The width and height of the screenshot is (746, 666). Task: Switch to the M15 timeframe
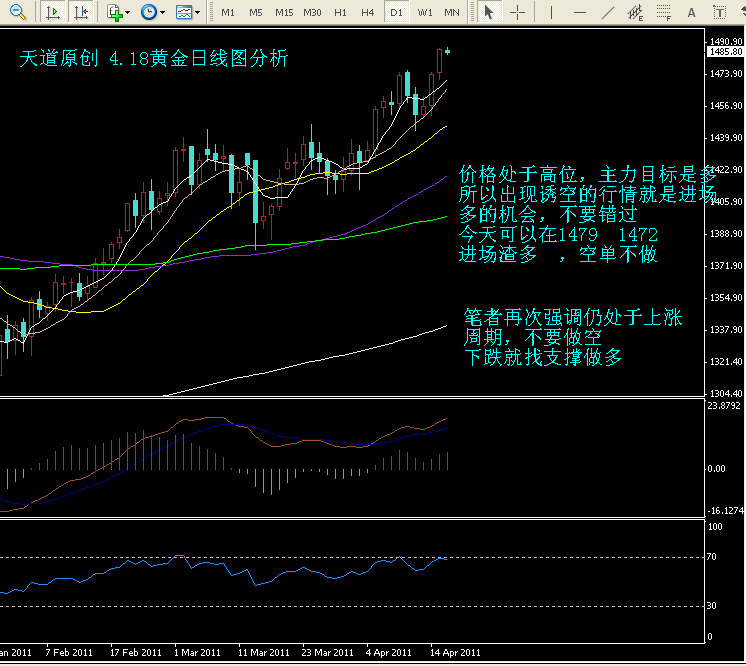coord(284,12)
